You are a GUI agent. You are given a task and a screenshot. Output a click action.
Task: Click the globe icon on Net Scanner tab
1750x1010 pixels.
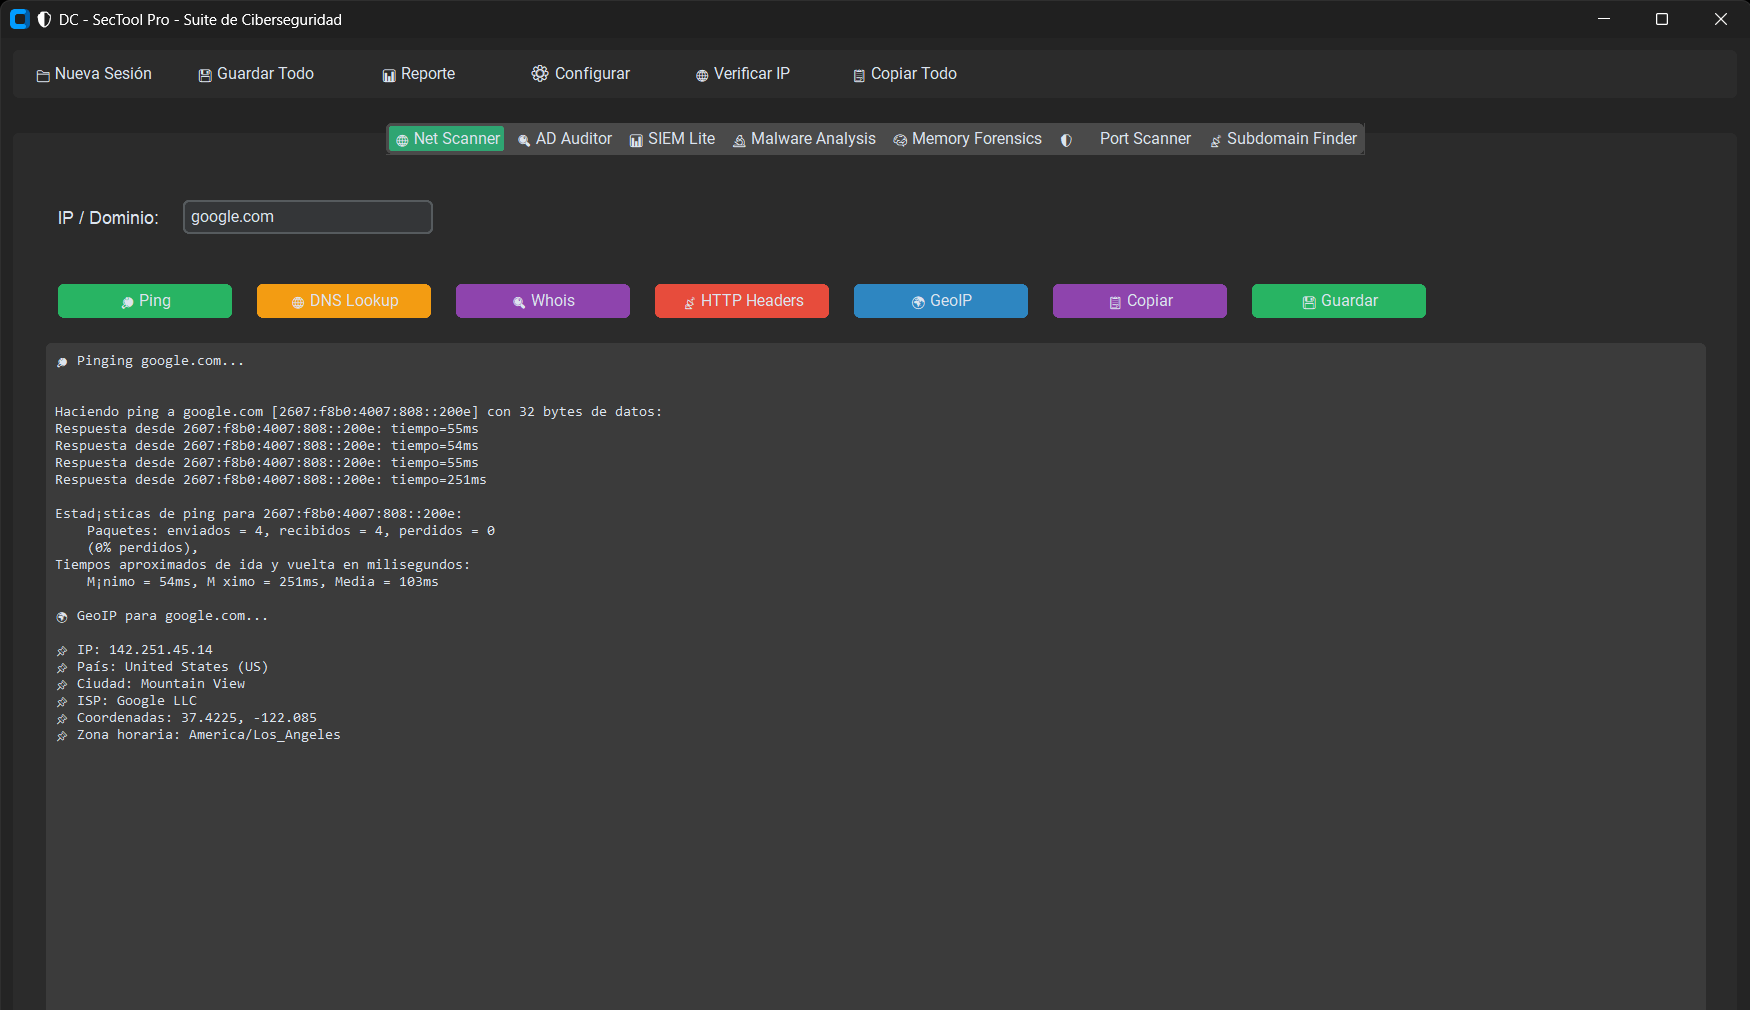pyautogui.click(x=402, y=141)
